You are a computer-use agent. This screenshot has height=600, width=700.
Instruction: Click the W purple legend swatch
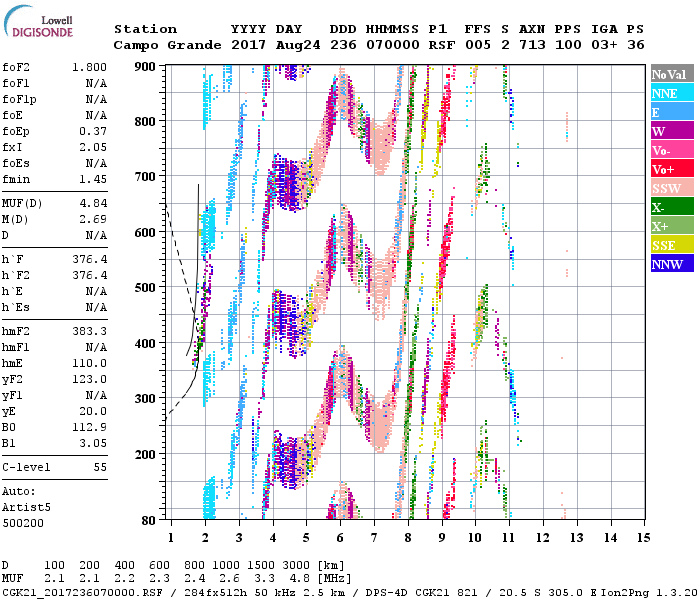pos(672,131)
